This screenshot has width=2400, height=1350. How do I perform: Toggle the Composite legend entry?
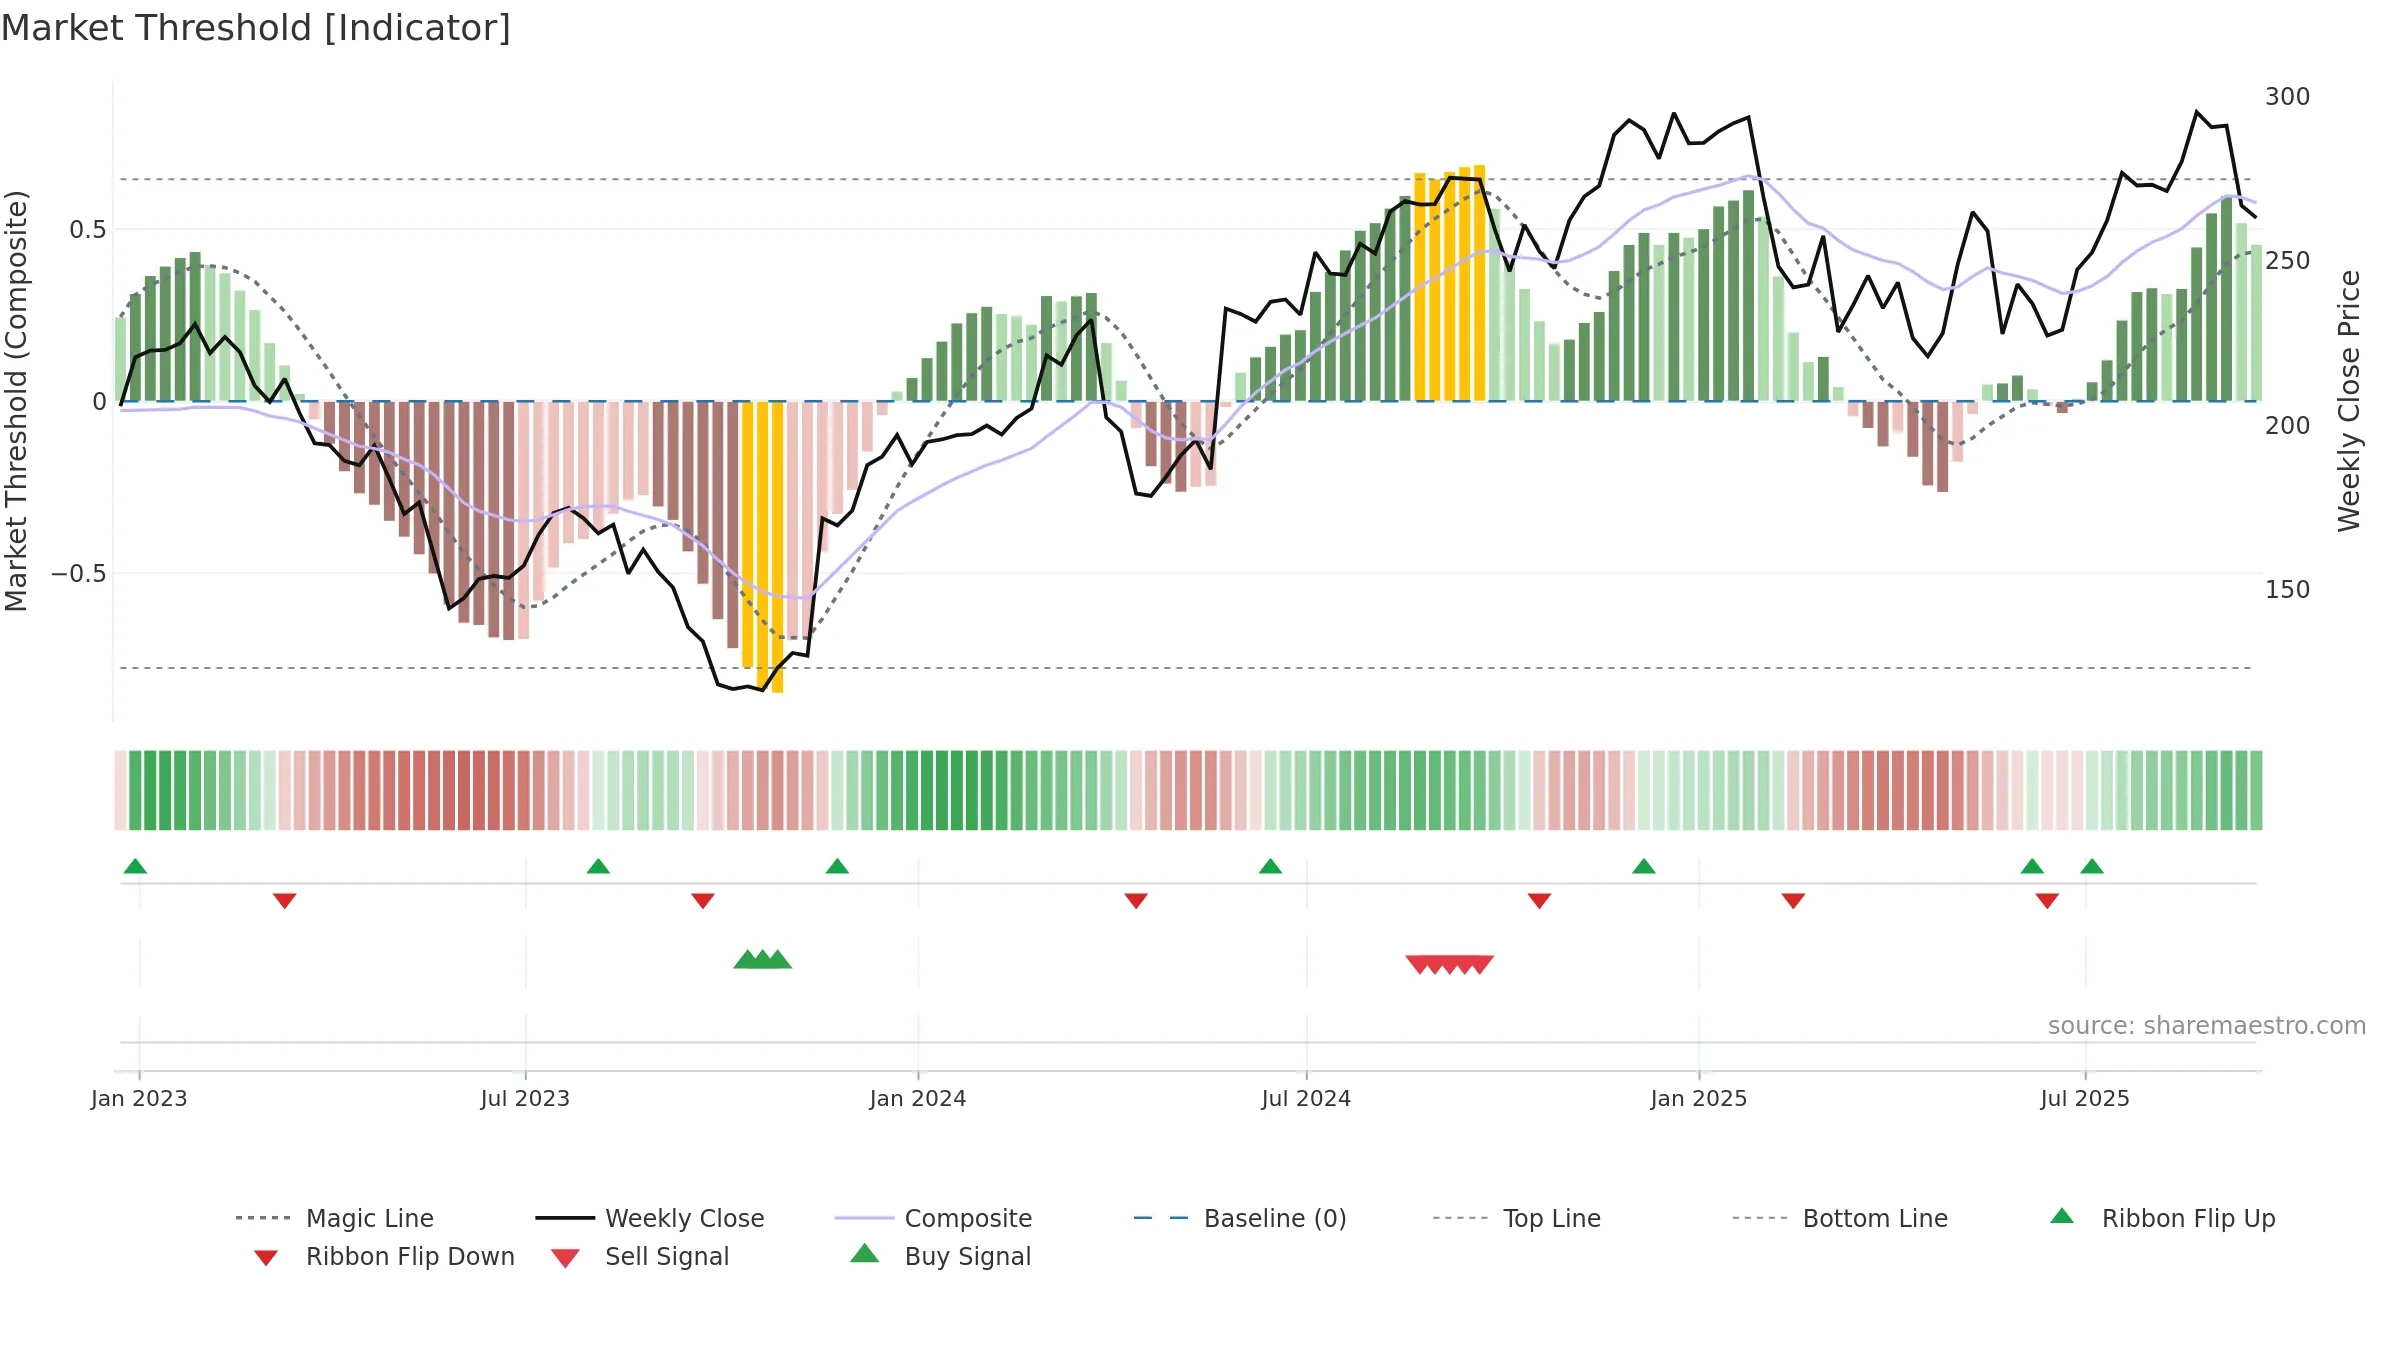(933, 1218)
